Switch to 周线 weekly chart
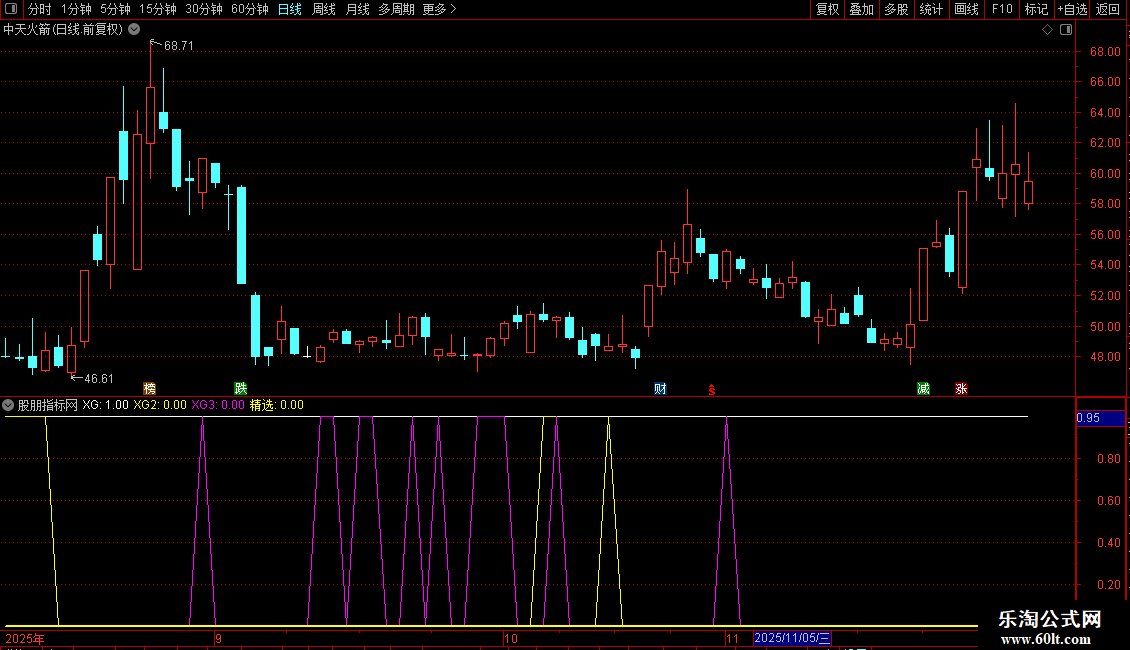Screen dimensions: 1130x650 pyautogui.click(x=324, y=9)
